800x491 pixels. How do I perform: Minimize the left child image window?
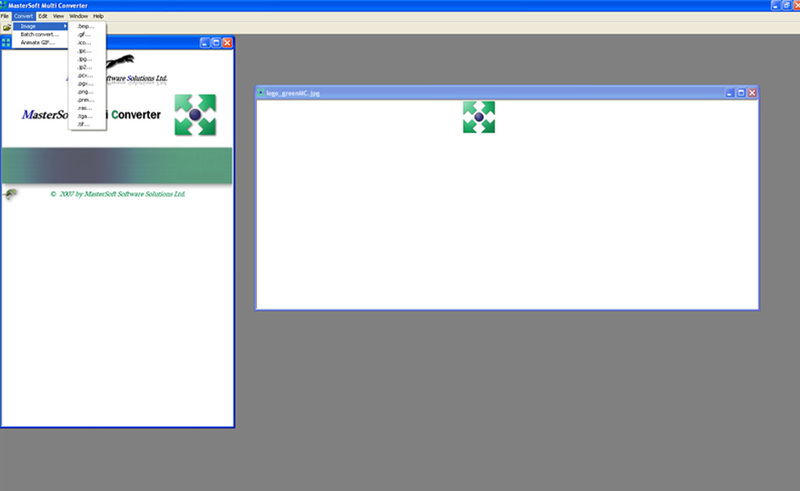205,42
